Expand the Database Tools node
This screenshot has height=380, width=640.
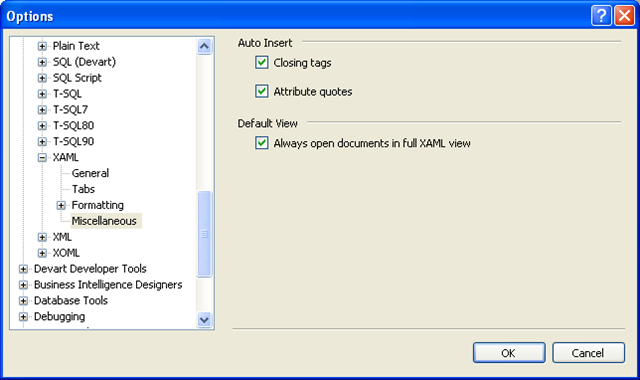pyautogui.click(x=23, y=300)
